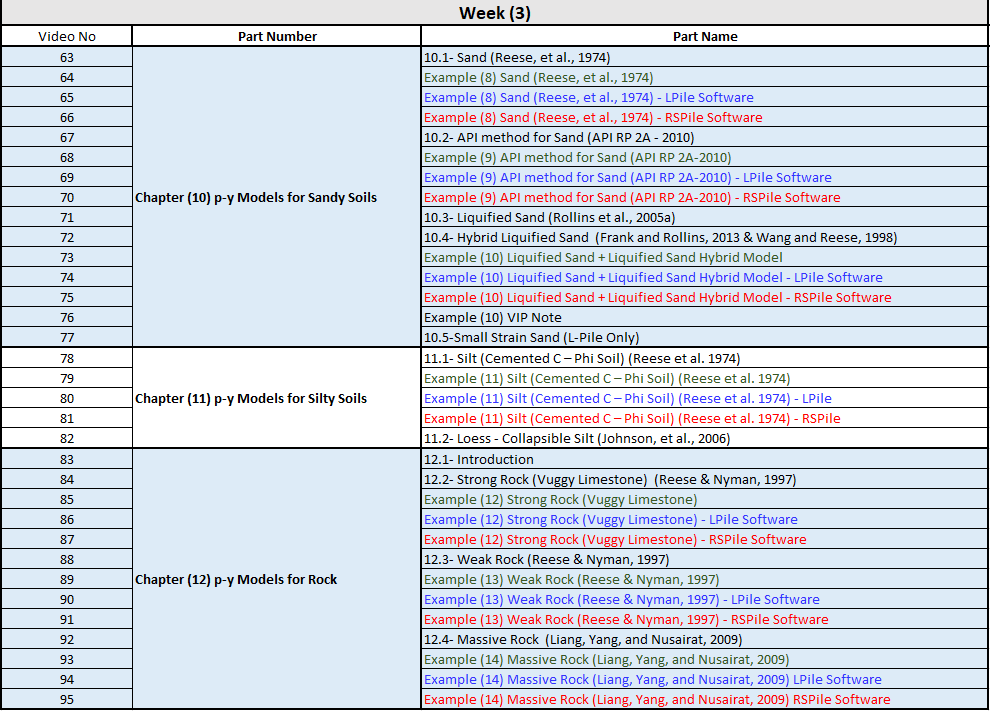
Task: Select Example (13) Weak Rock RSPile Software
Action: 626,619
